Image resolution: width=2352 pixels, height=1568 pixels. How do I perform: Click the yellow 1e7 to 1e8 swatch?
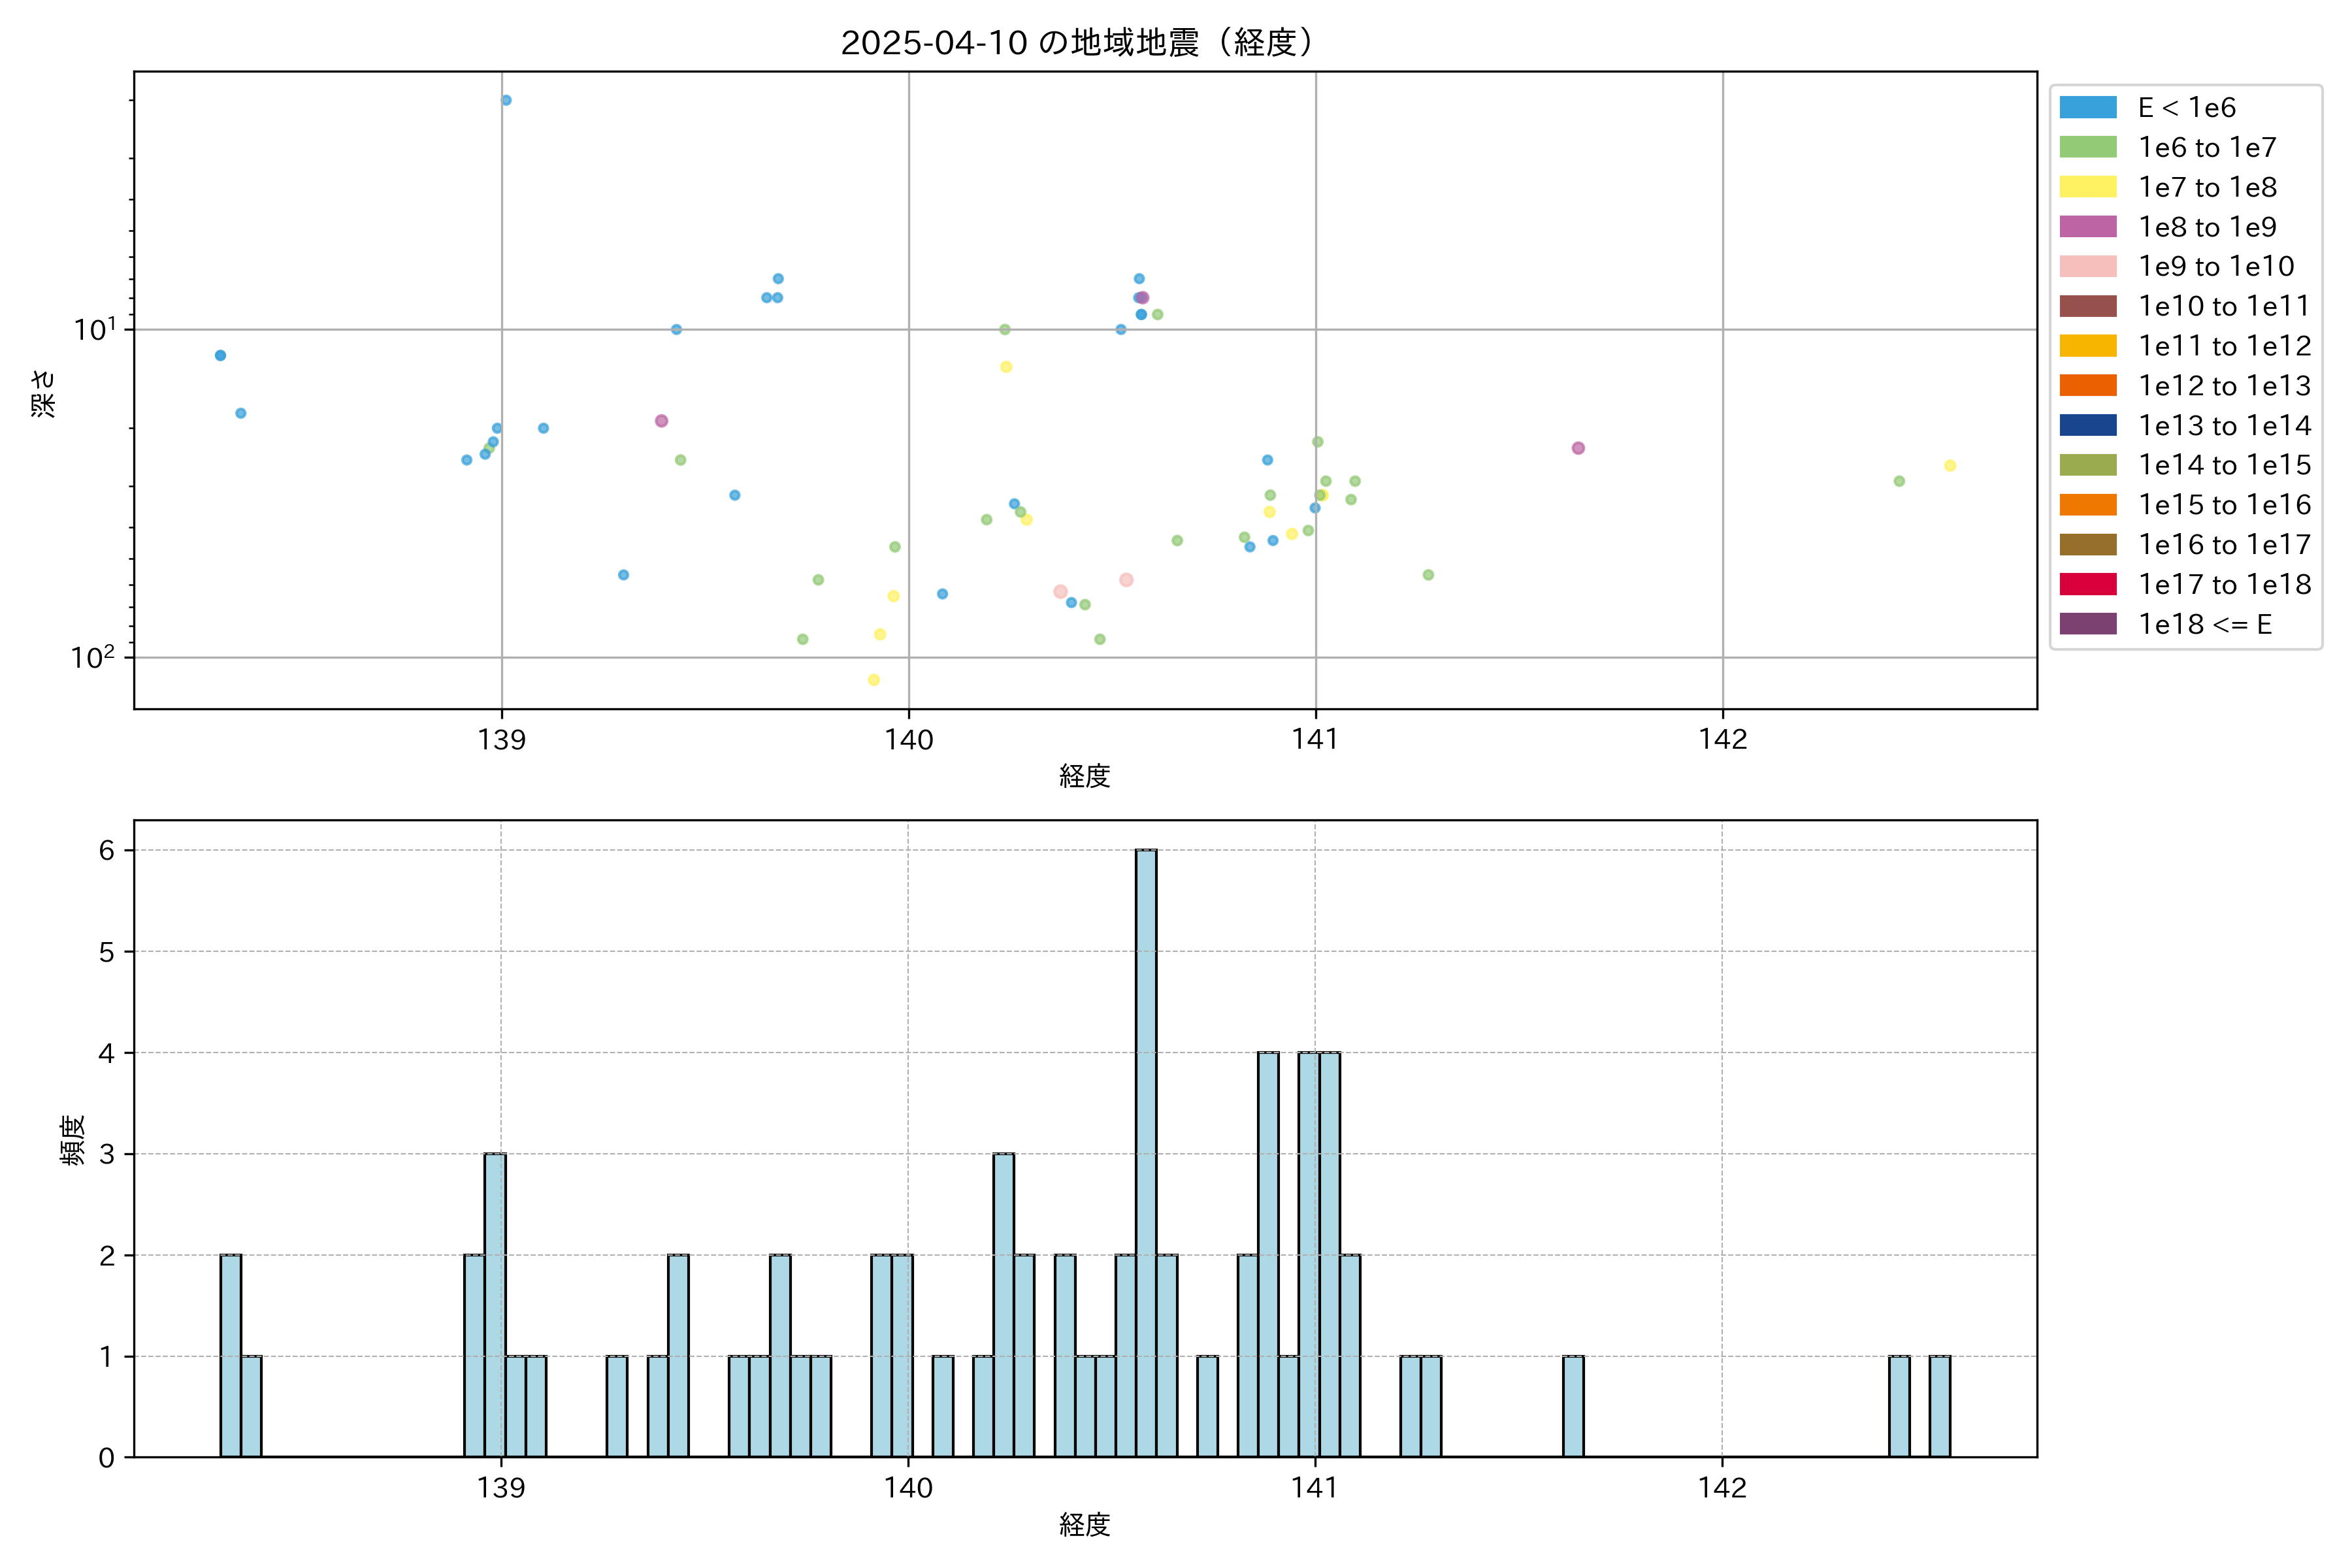click(2088, 187)
